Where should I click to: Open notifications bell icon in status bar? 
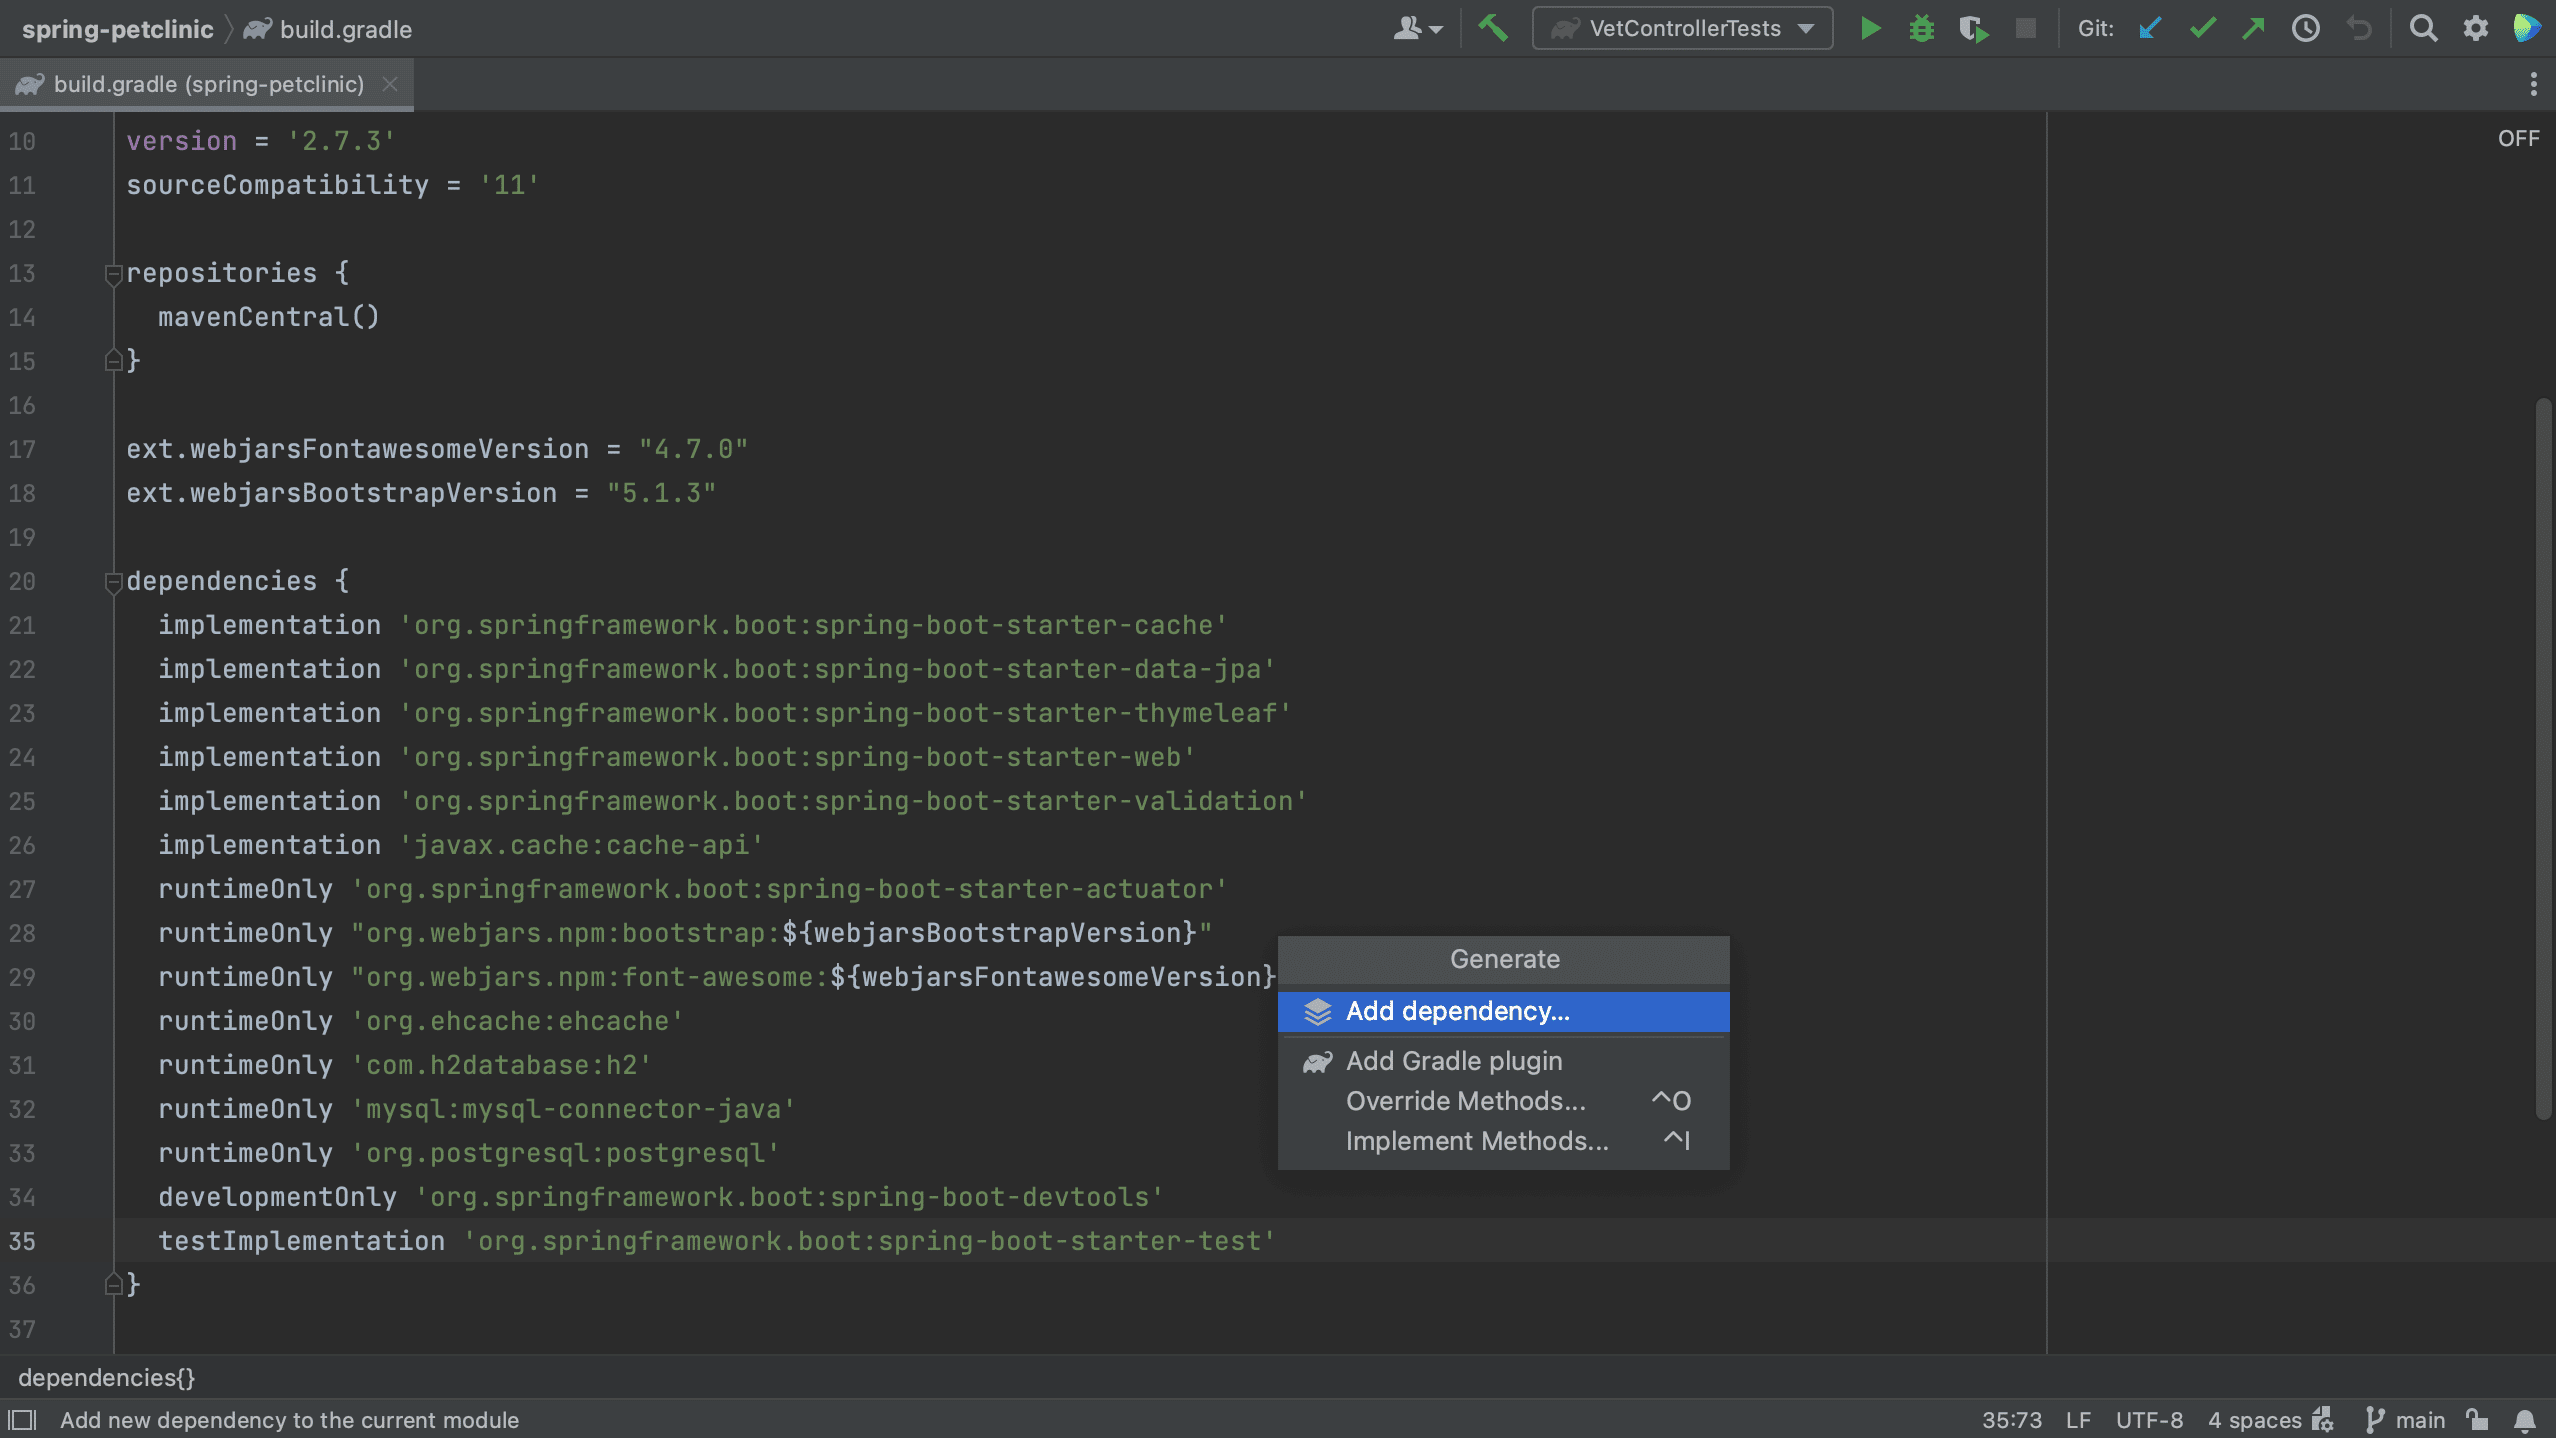point(2525,1420)
